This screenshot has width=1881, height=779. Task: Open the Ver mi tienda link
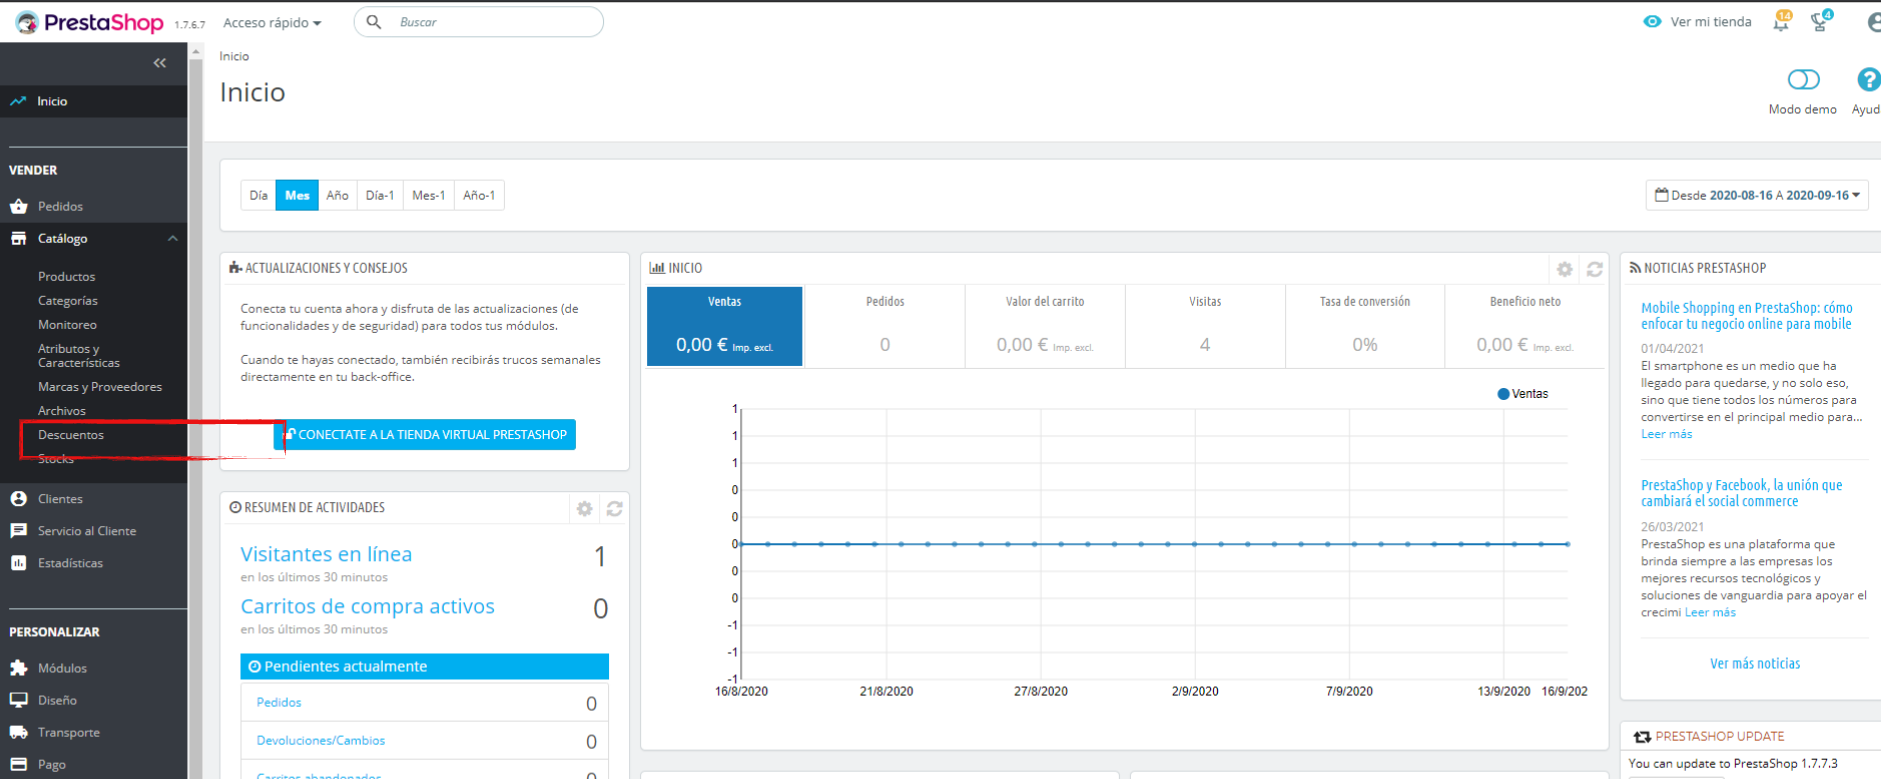(1711, 22)
